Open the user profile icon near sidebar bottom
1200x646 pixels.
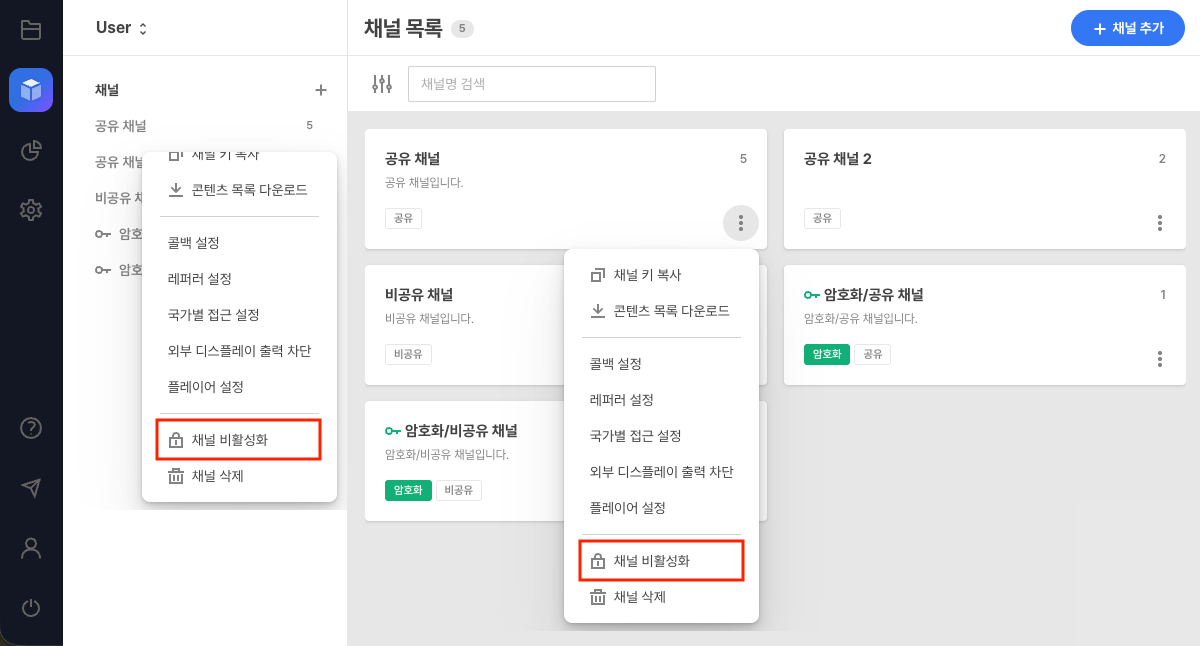31,548
